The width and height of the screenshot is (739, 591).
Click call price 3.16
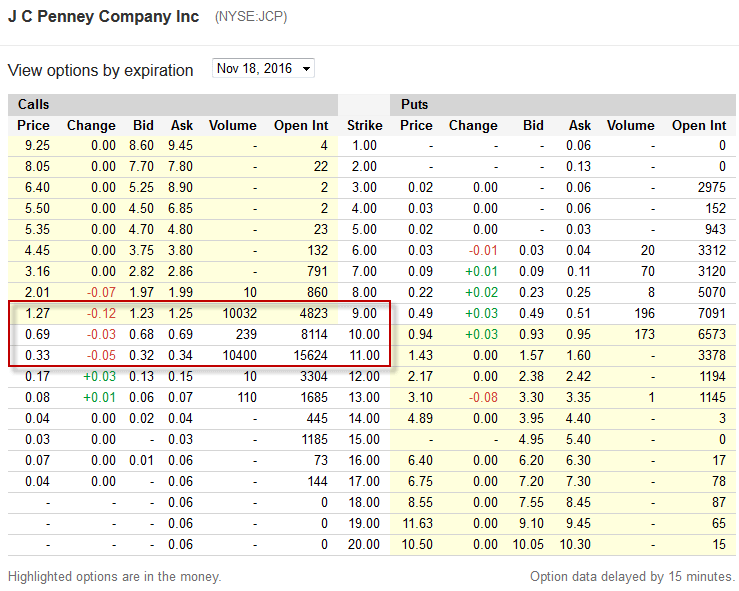(37, 271)
